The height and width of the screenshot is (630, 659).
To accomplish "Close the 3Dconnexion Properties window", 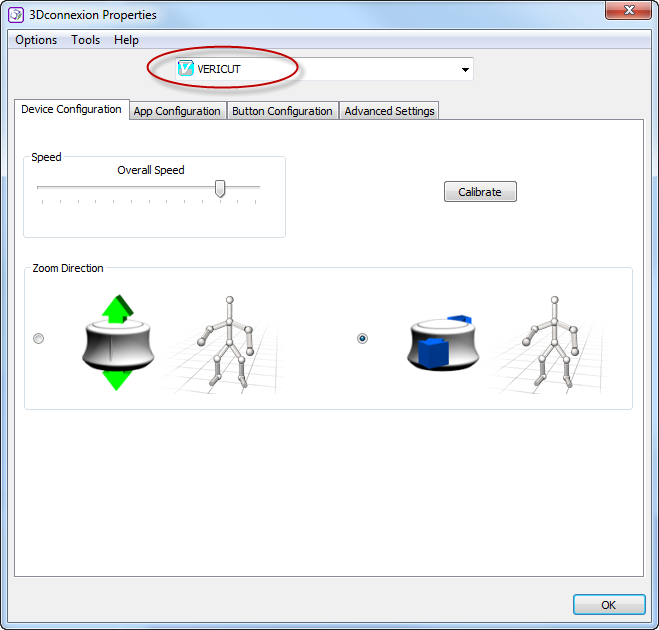I will 628,10.
